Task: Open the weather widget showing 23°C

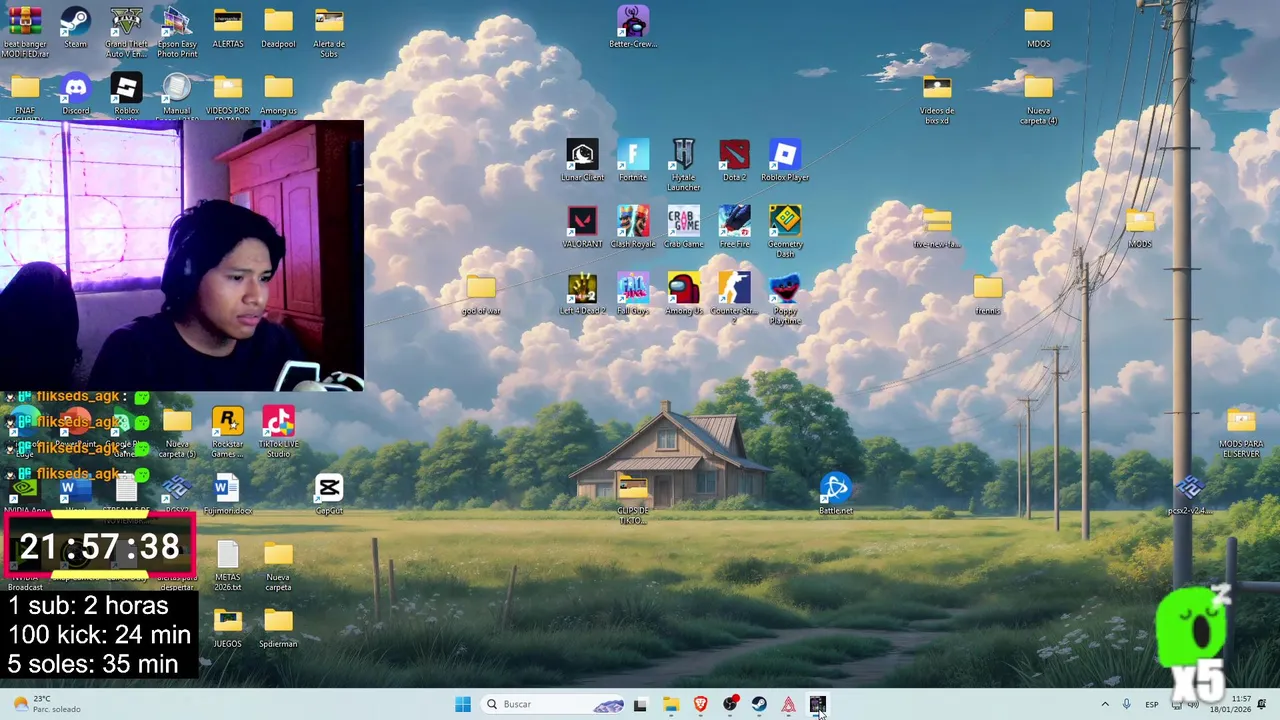Action: click(x=45, y=704)
